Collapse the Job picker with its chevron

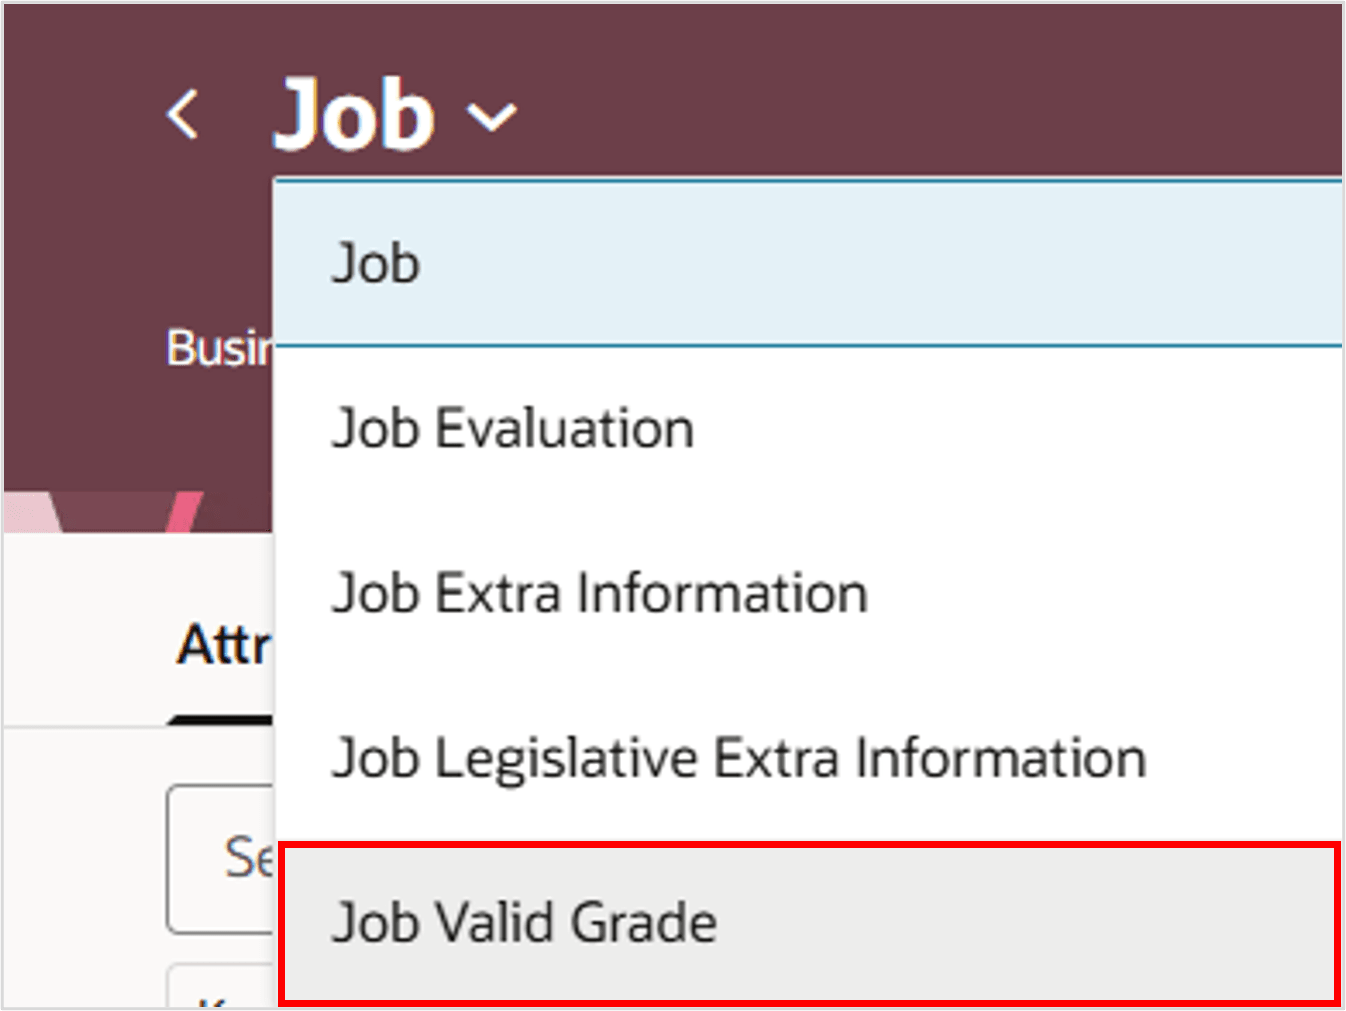[491, 117]
